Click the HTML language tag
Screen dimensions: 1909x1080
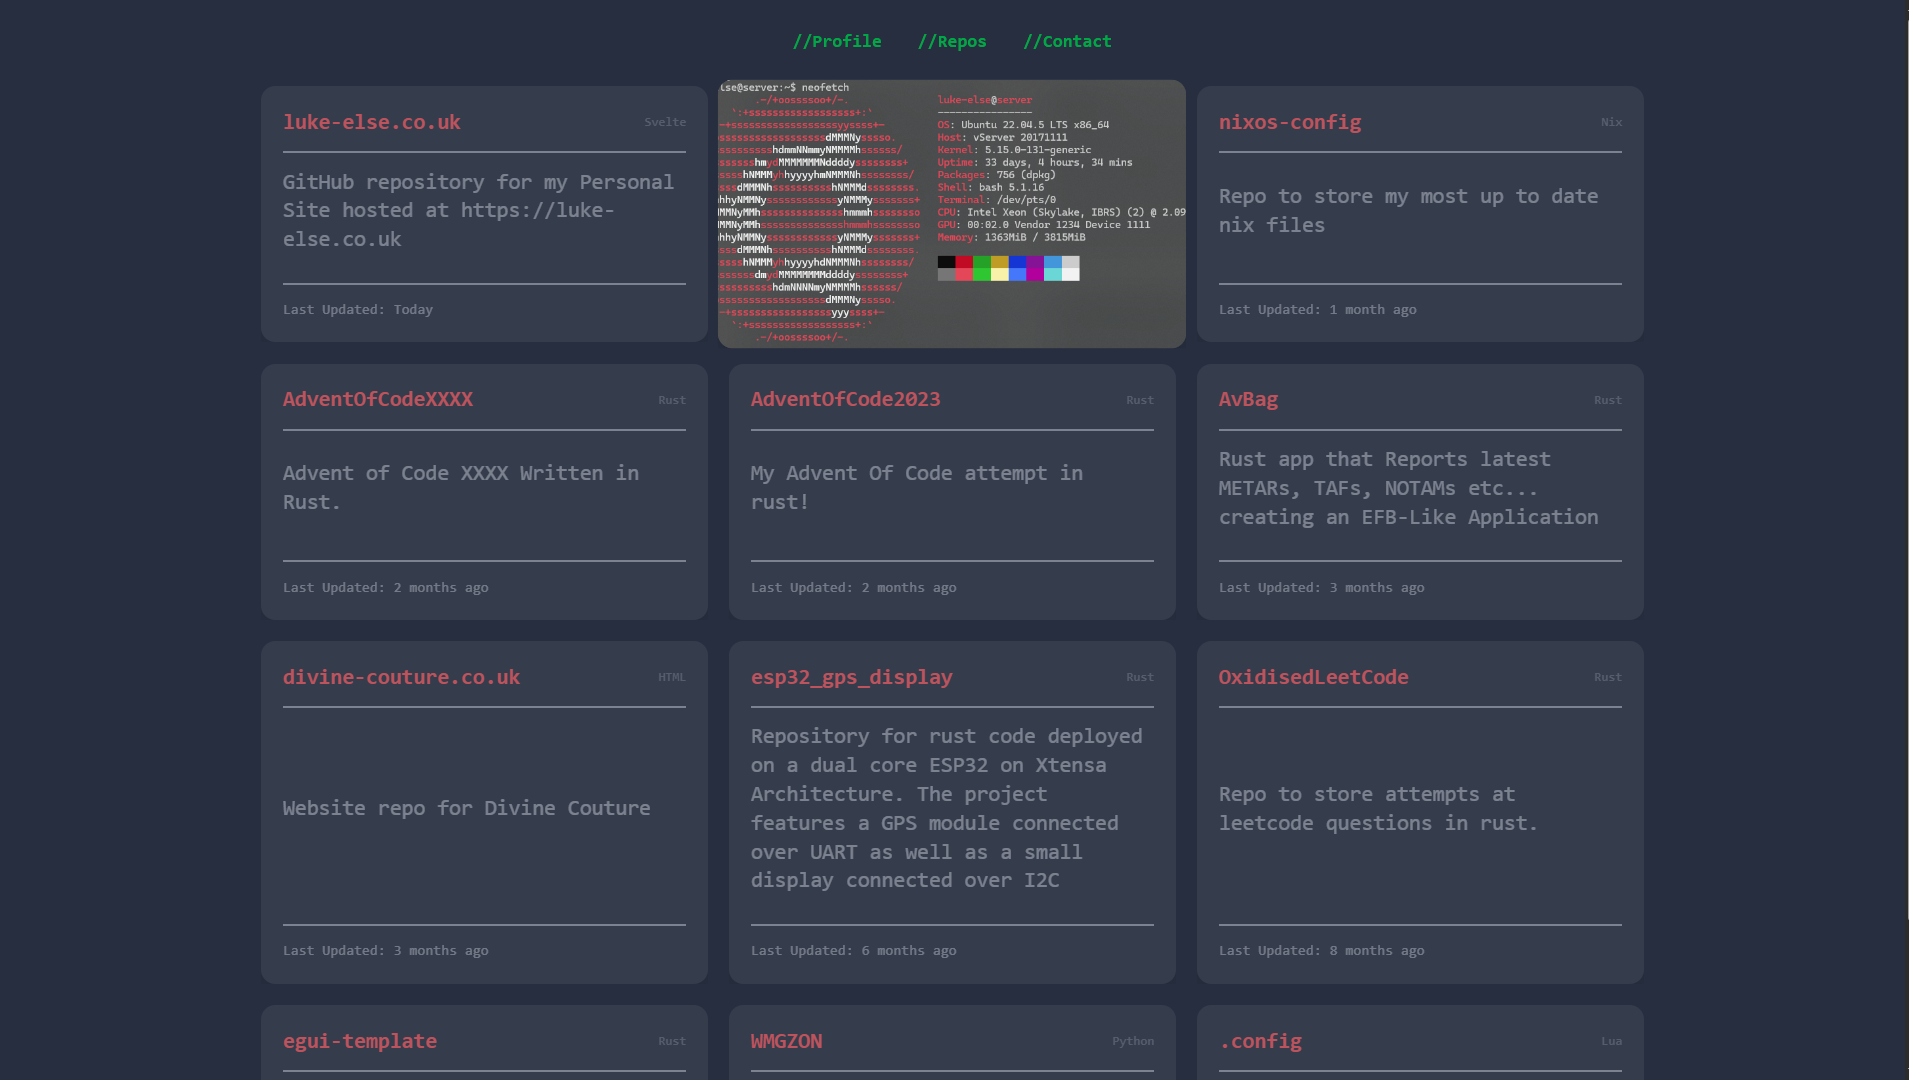[671, 677]
